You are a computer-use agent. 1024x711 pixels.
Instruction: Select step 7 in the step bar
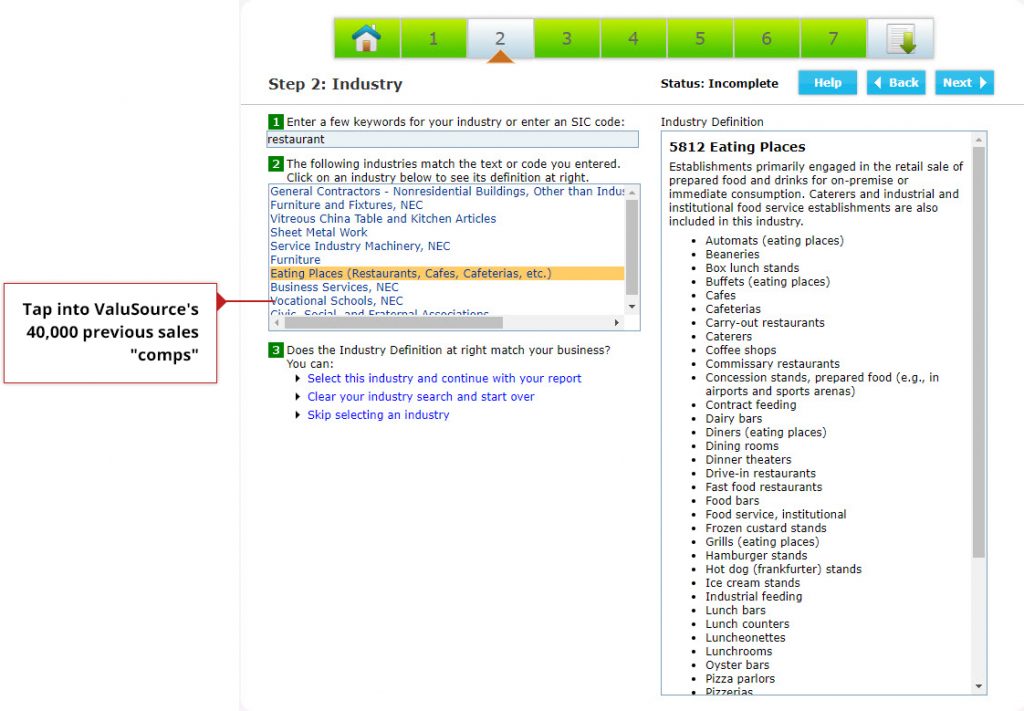tap(833, 39)
